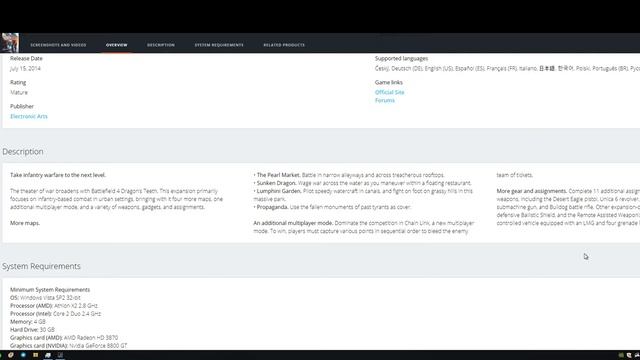Switch to the Description tab

pyautogui.click(x=161, y=45)
